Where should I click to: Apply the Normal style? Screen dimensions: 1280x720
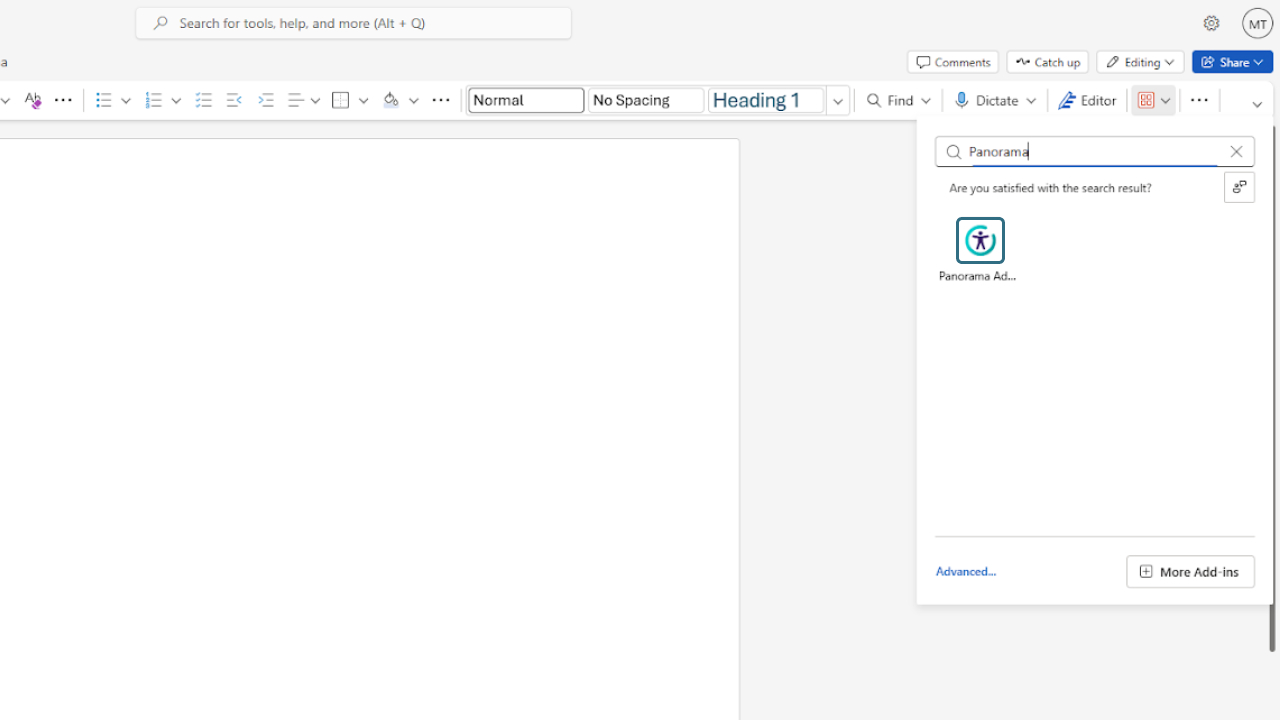[526, 100]
